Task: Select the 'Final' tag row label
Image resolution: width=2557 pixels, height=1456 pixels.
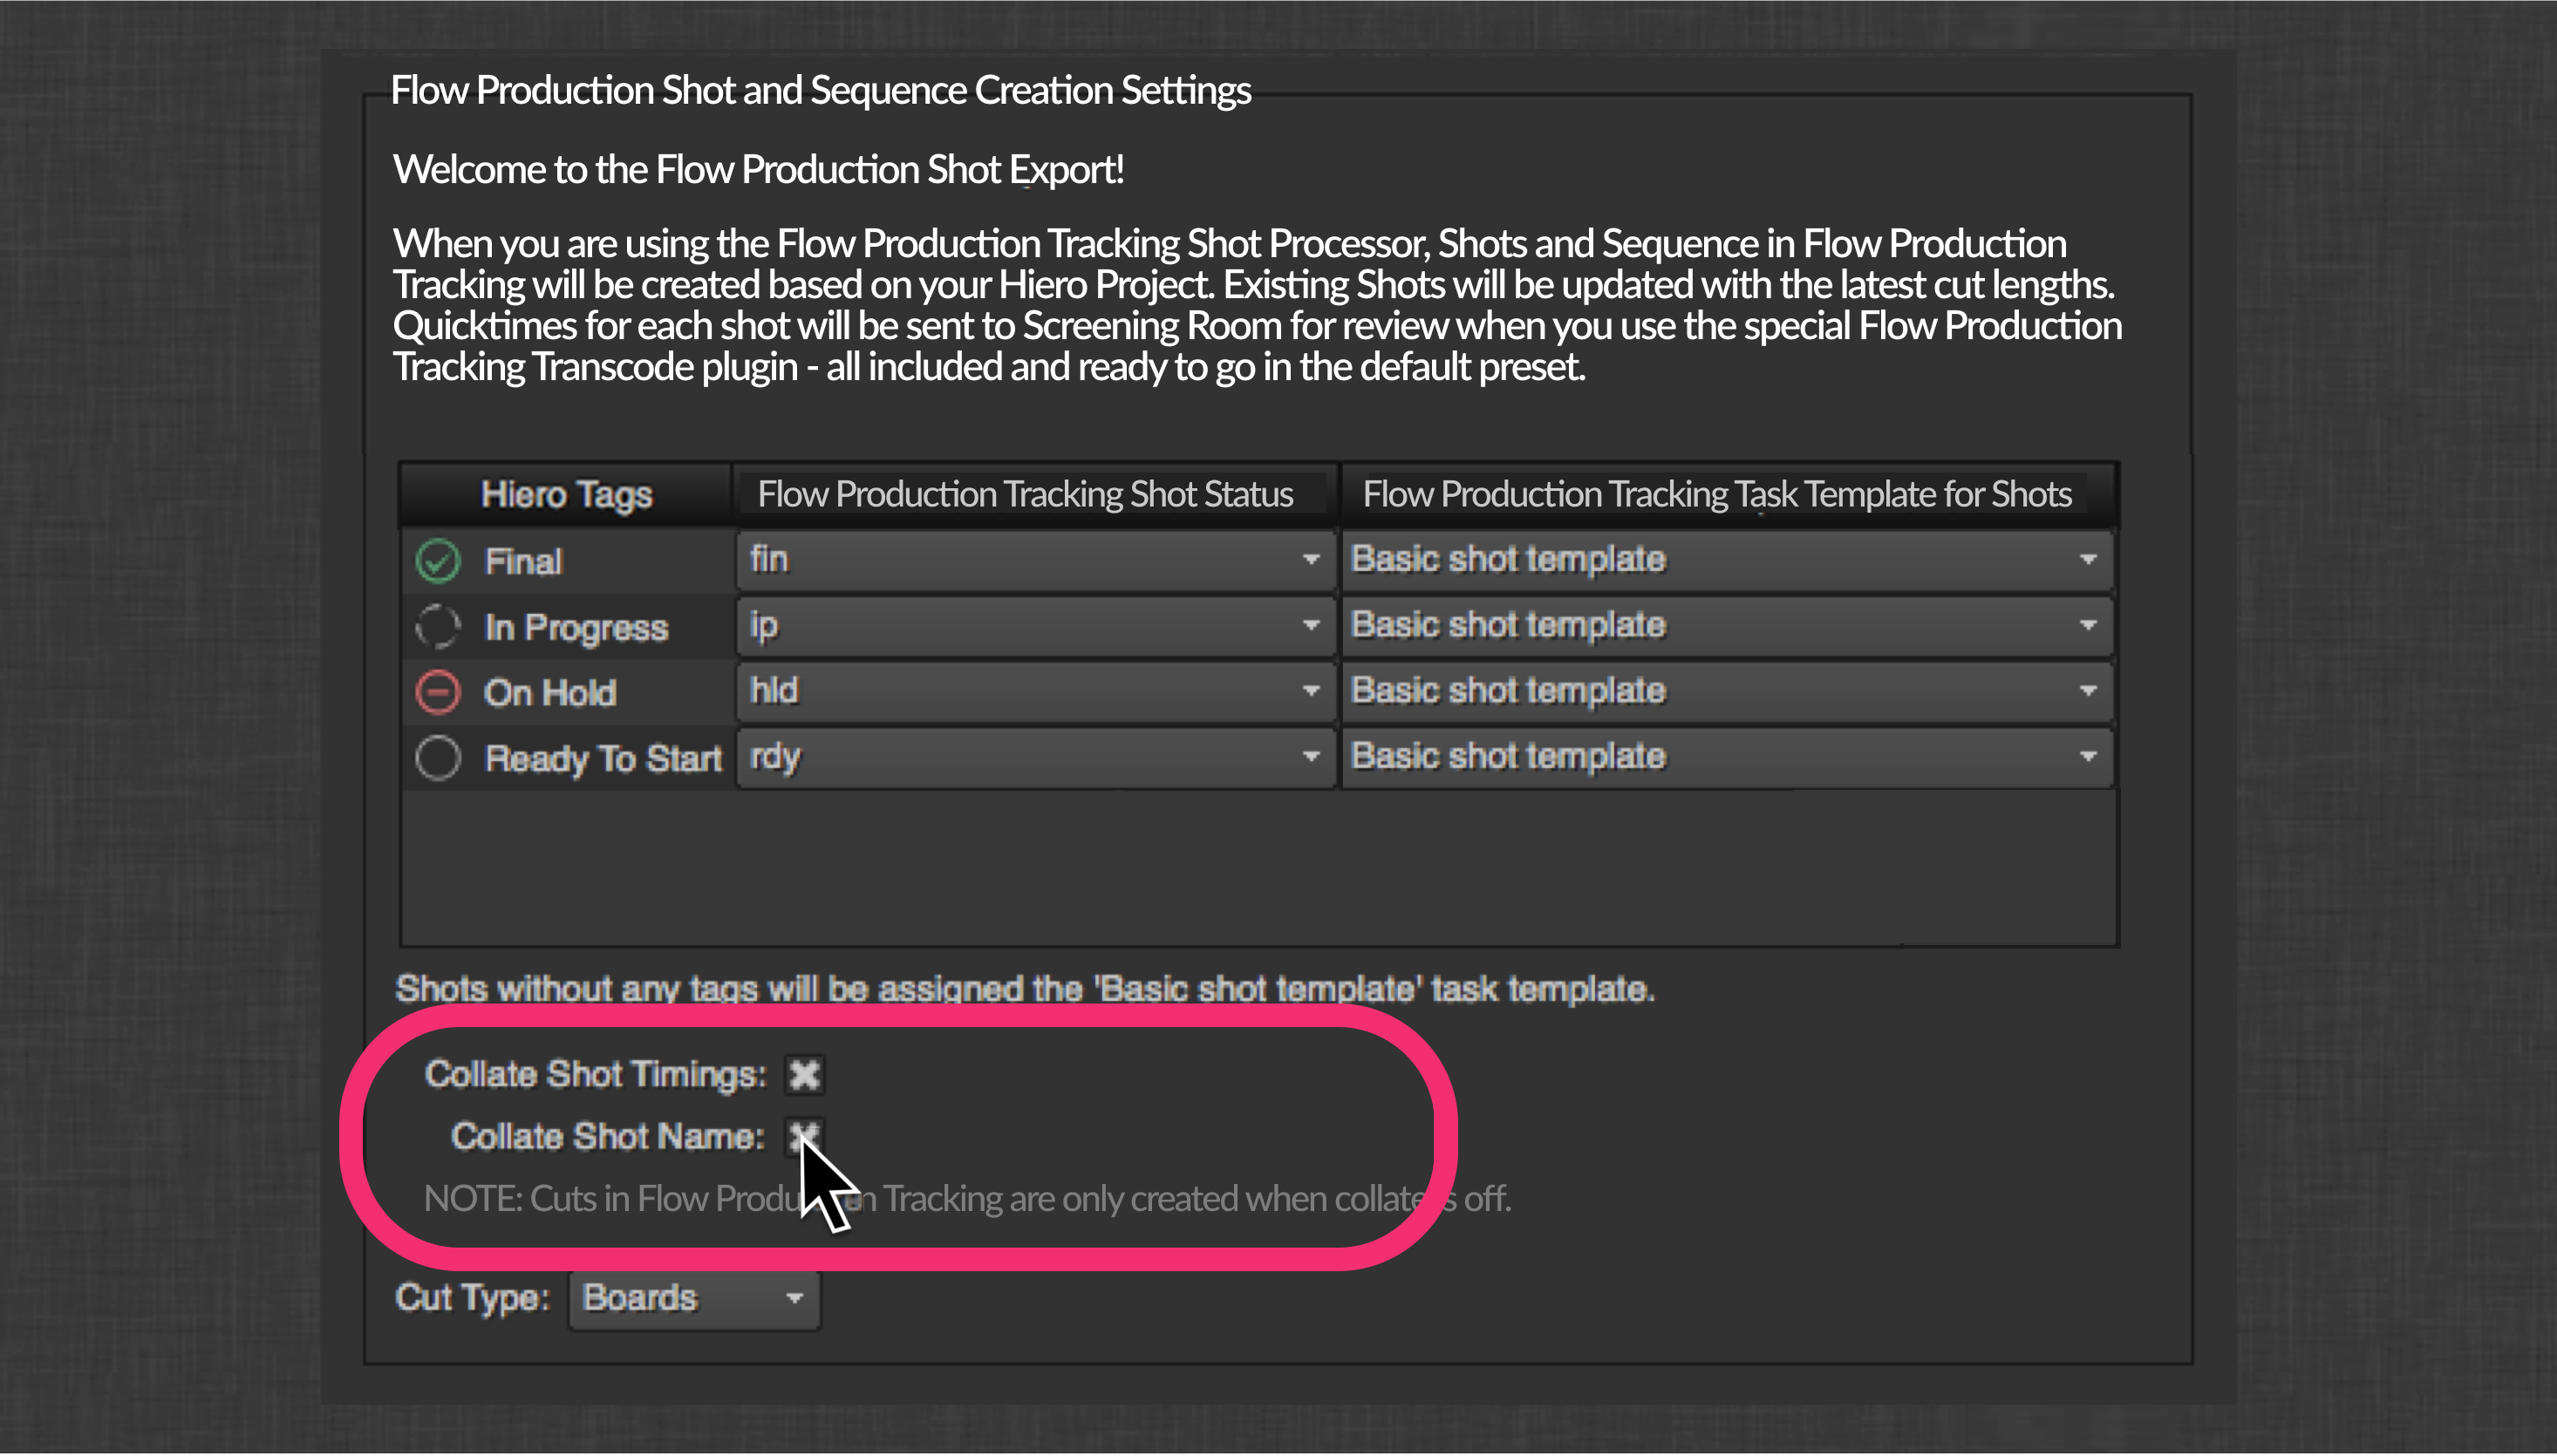Action: pos(523,562)
